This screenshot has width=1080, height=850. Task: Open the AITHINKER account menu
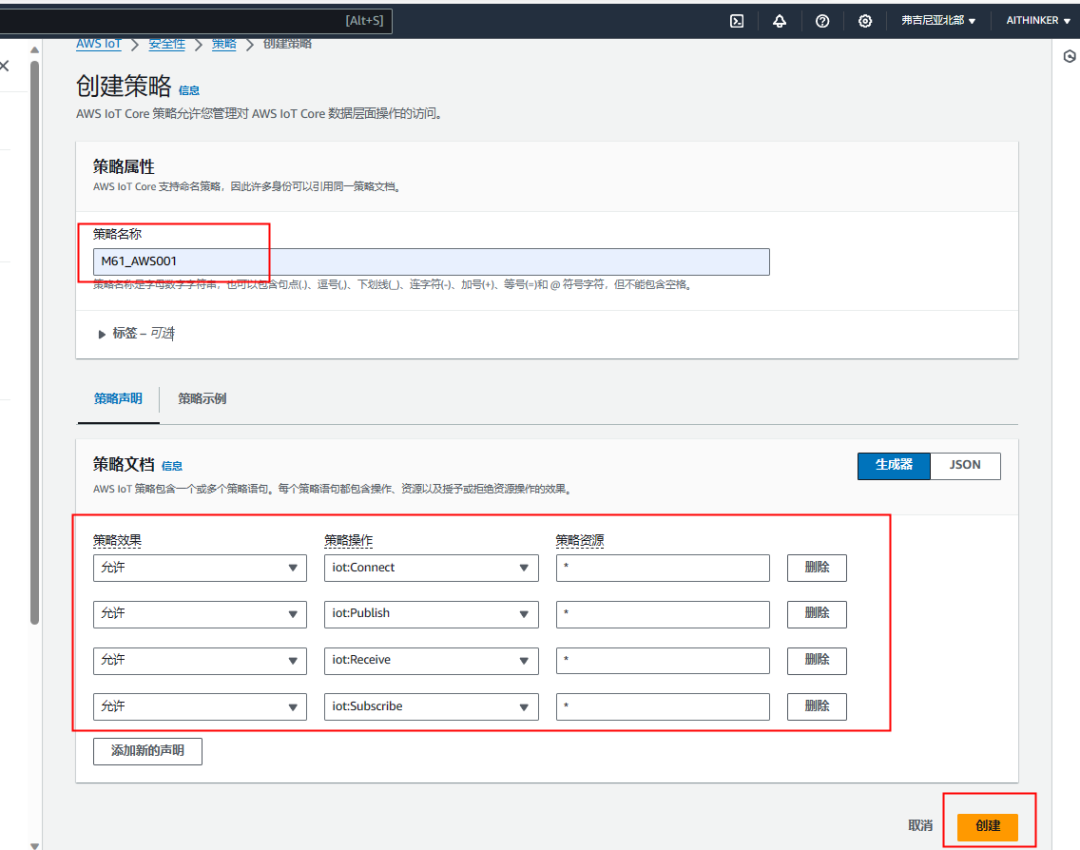(x=1038, y=21)
